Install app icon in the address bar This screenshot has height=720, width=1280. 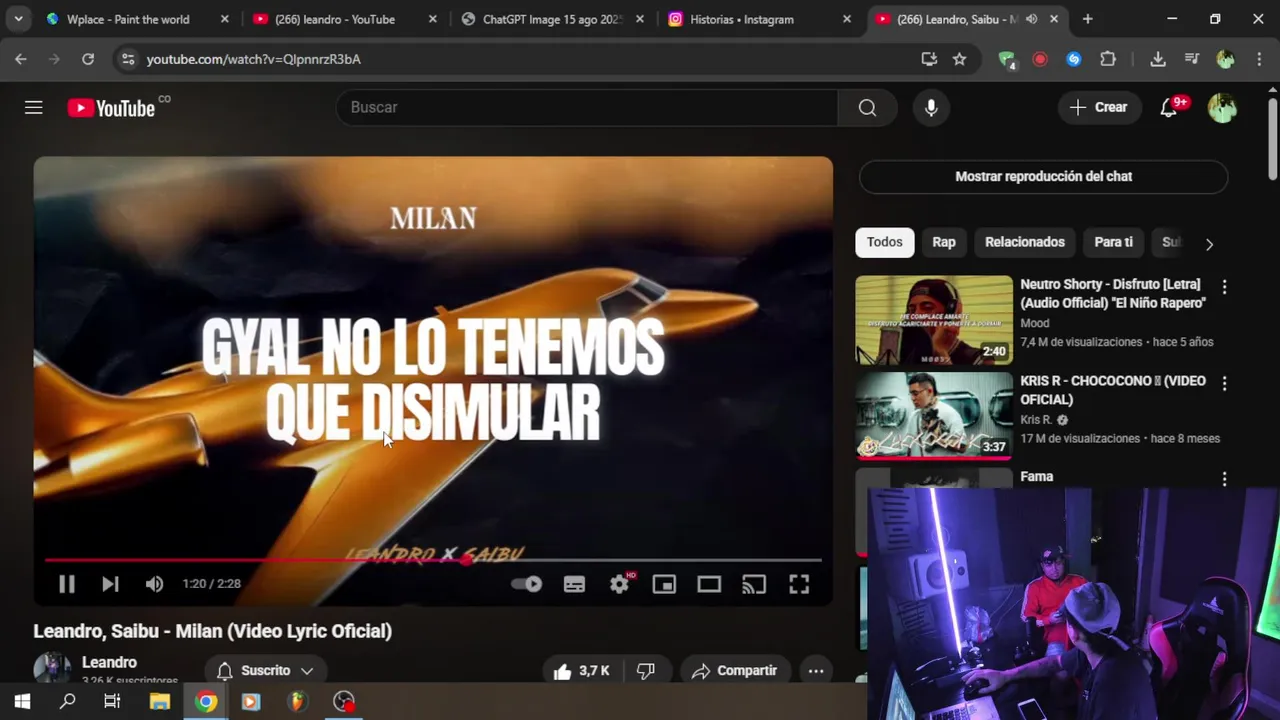929,59
